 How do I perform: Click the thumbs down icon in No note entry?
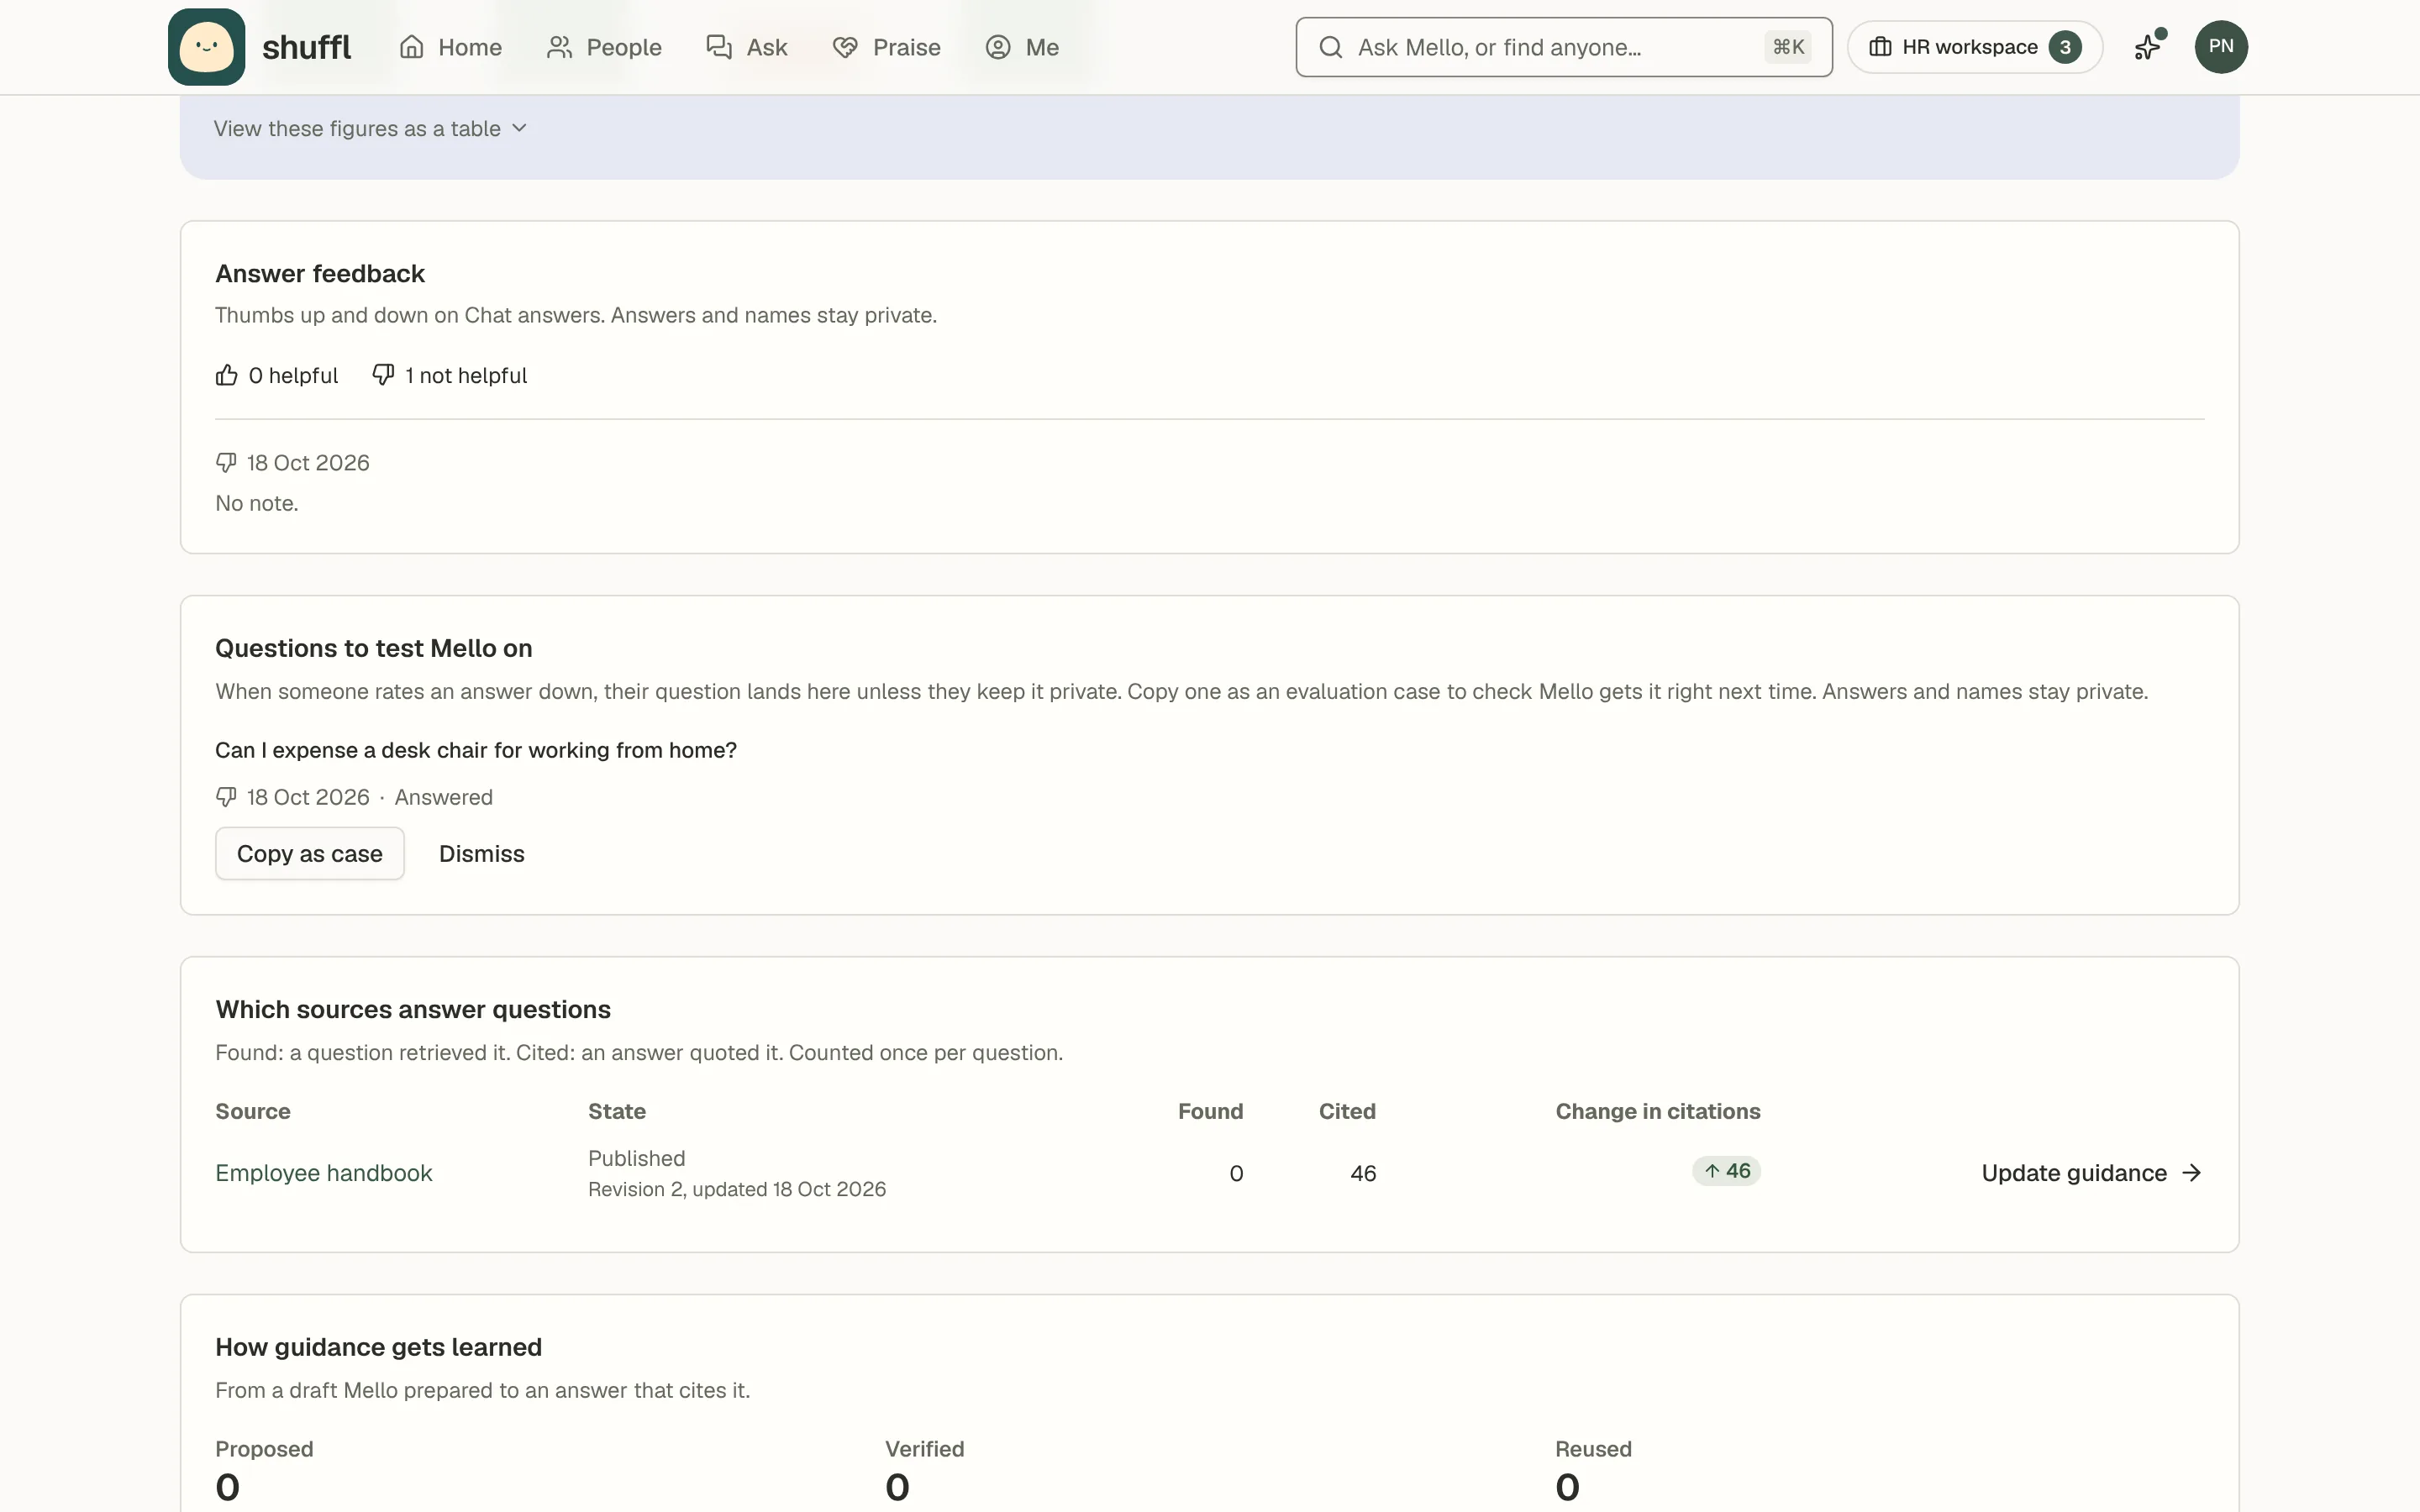pos(226,462)
